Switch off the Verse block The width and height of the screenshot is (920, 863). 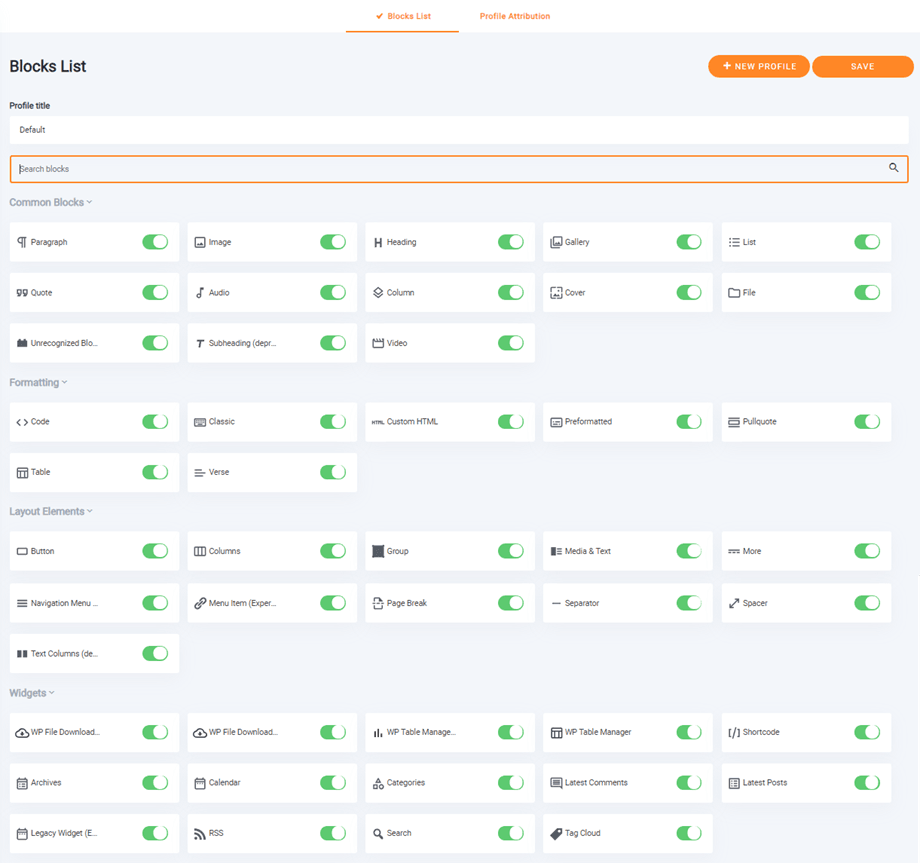(x=333, y=472)
